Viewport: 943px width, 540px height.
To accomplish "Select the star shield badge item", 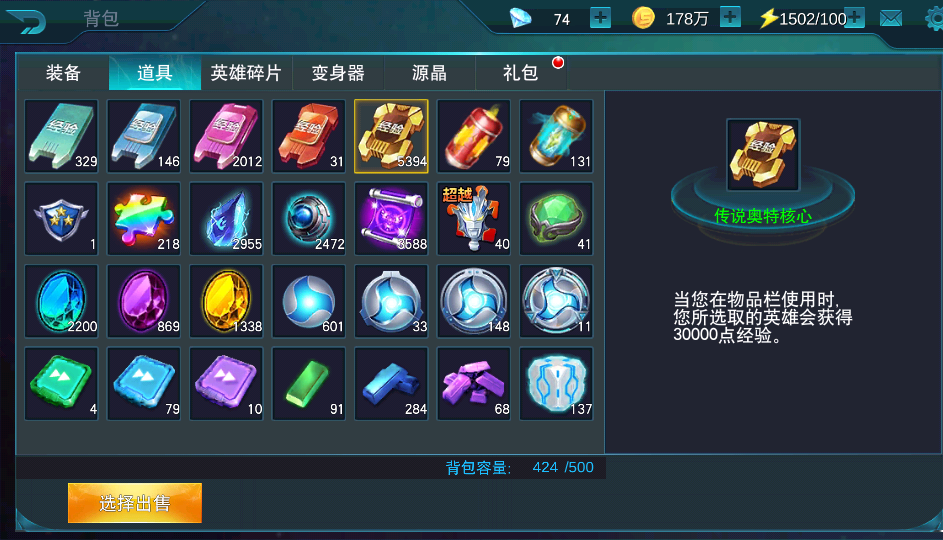I will tap(61, 219).
